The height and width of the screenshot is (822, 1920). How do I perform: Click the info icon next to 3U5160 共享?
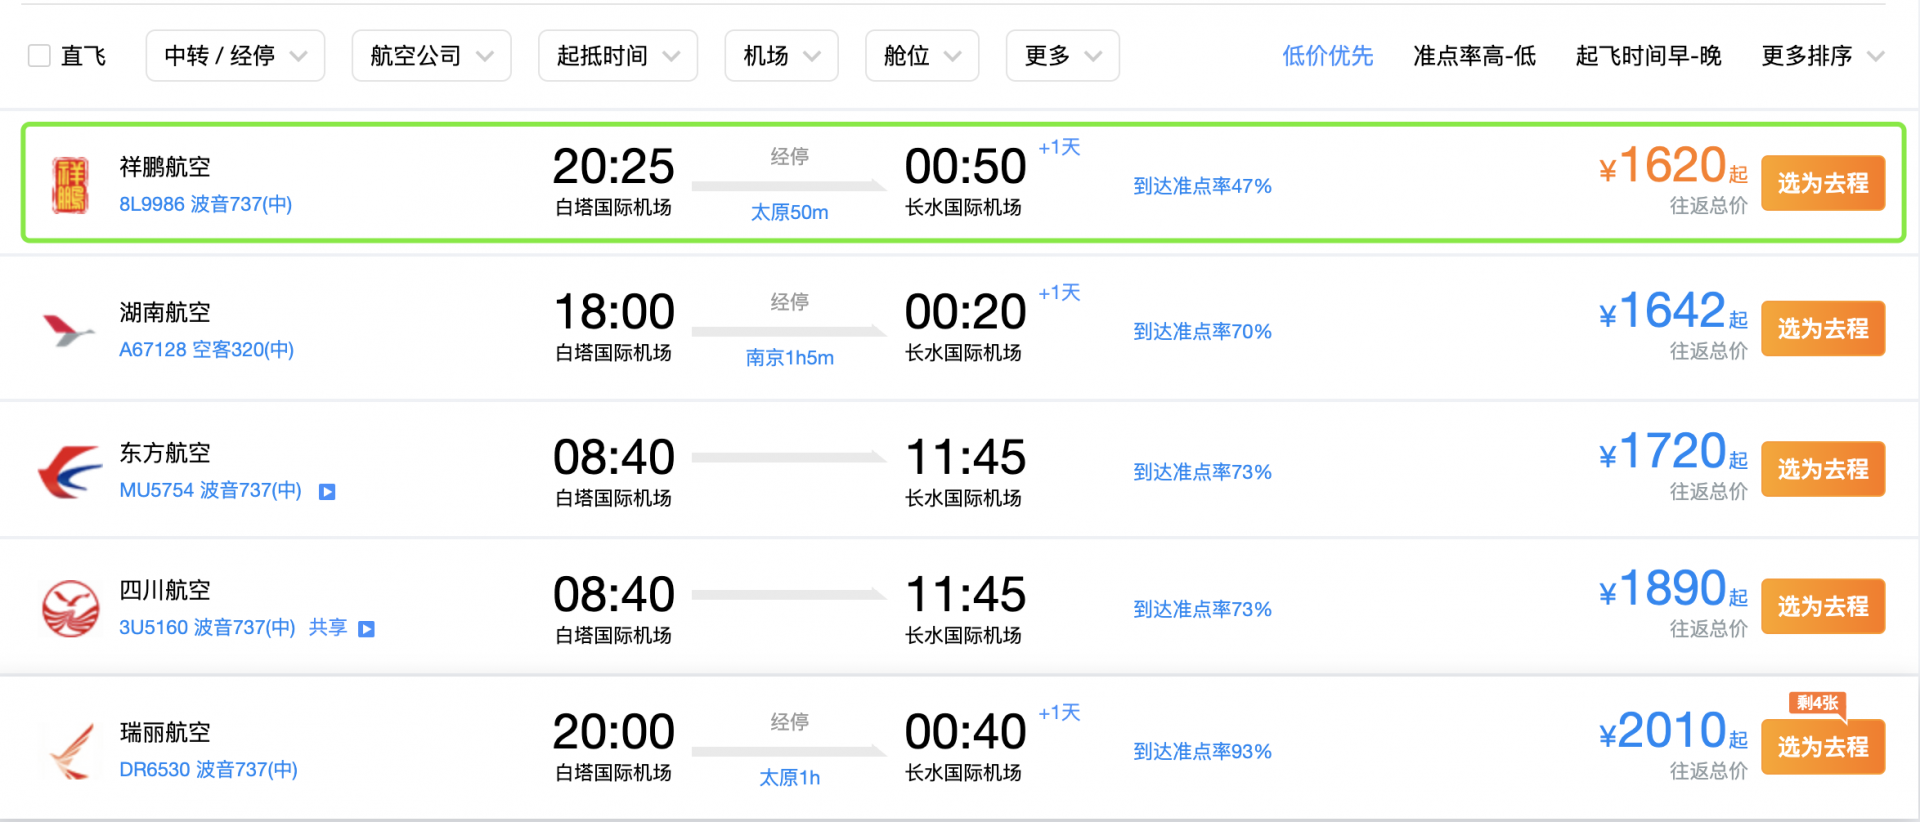[x=366, y=629]
